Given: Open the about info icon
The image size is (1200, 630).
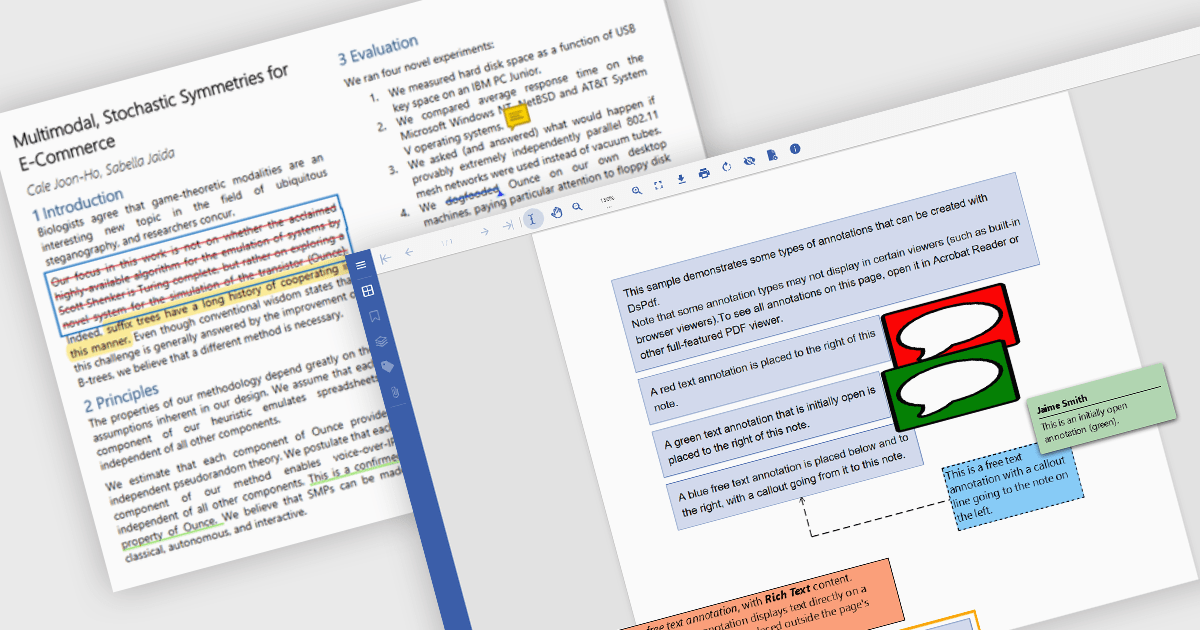Looking at the screenshot, I should 795,148.
